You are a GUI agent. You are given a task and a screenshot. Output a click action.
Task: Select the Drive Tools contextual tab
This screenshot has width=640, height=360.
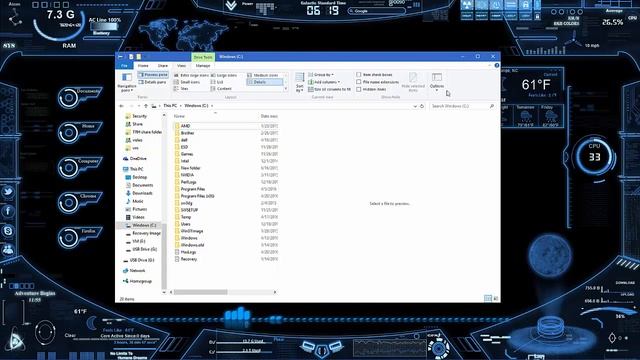[203, 57]
